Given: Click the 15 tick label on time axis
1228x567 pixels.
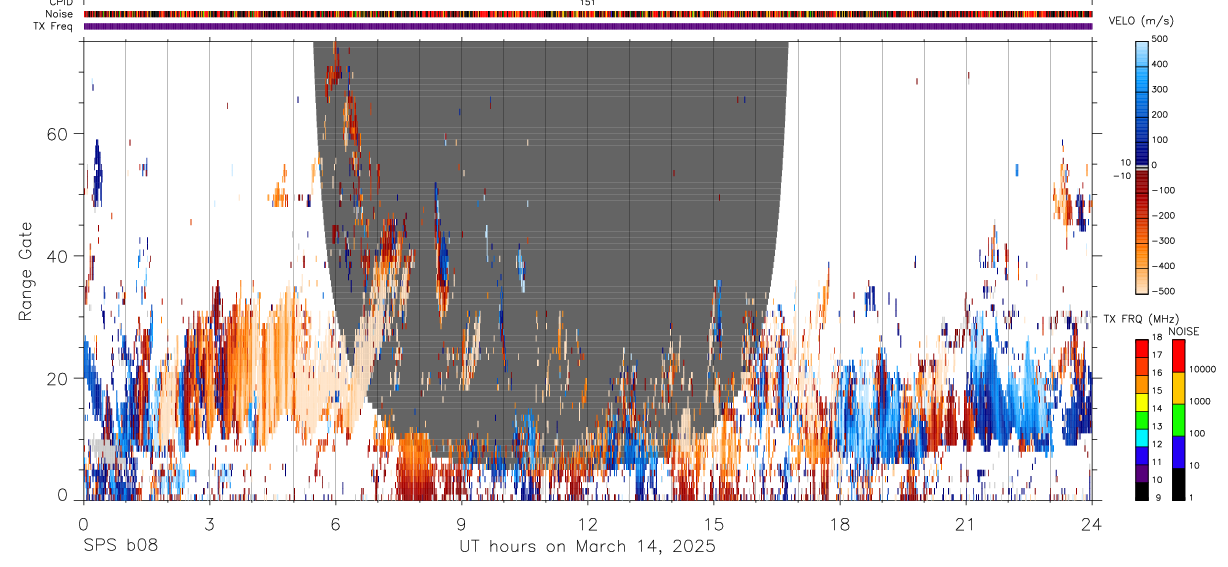Looking at the screenshot, I should pyautogui.click(x=713, y=523).
